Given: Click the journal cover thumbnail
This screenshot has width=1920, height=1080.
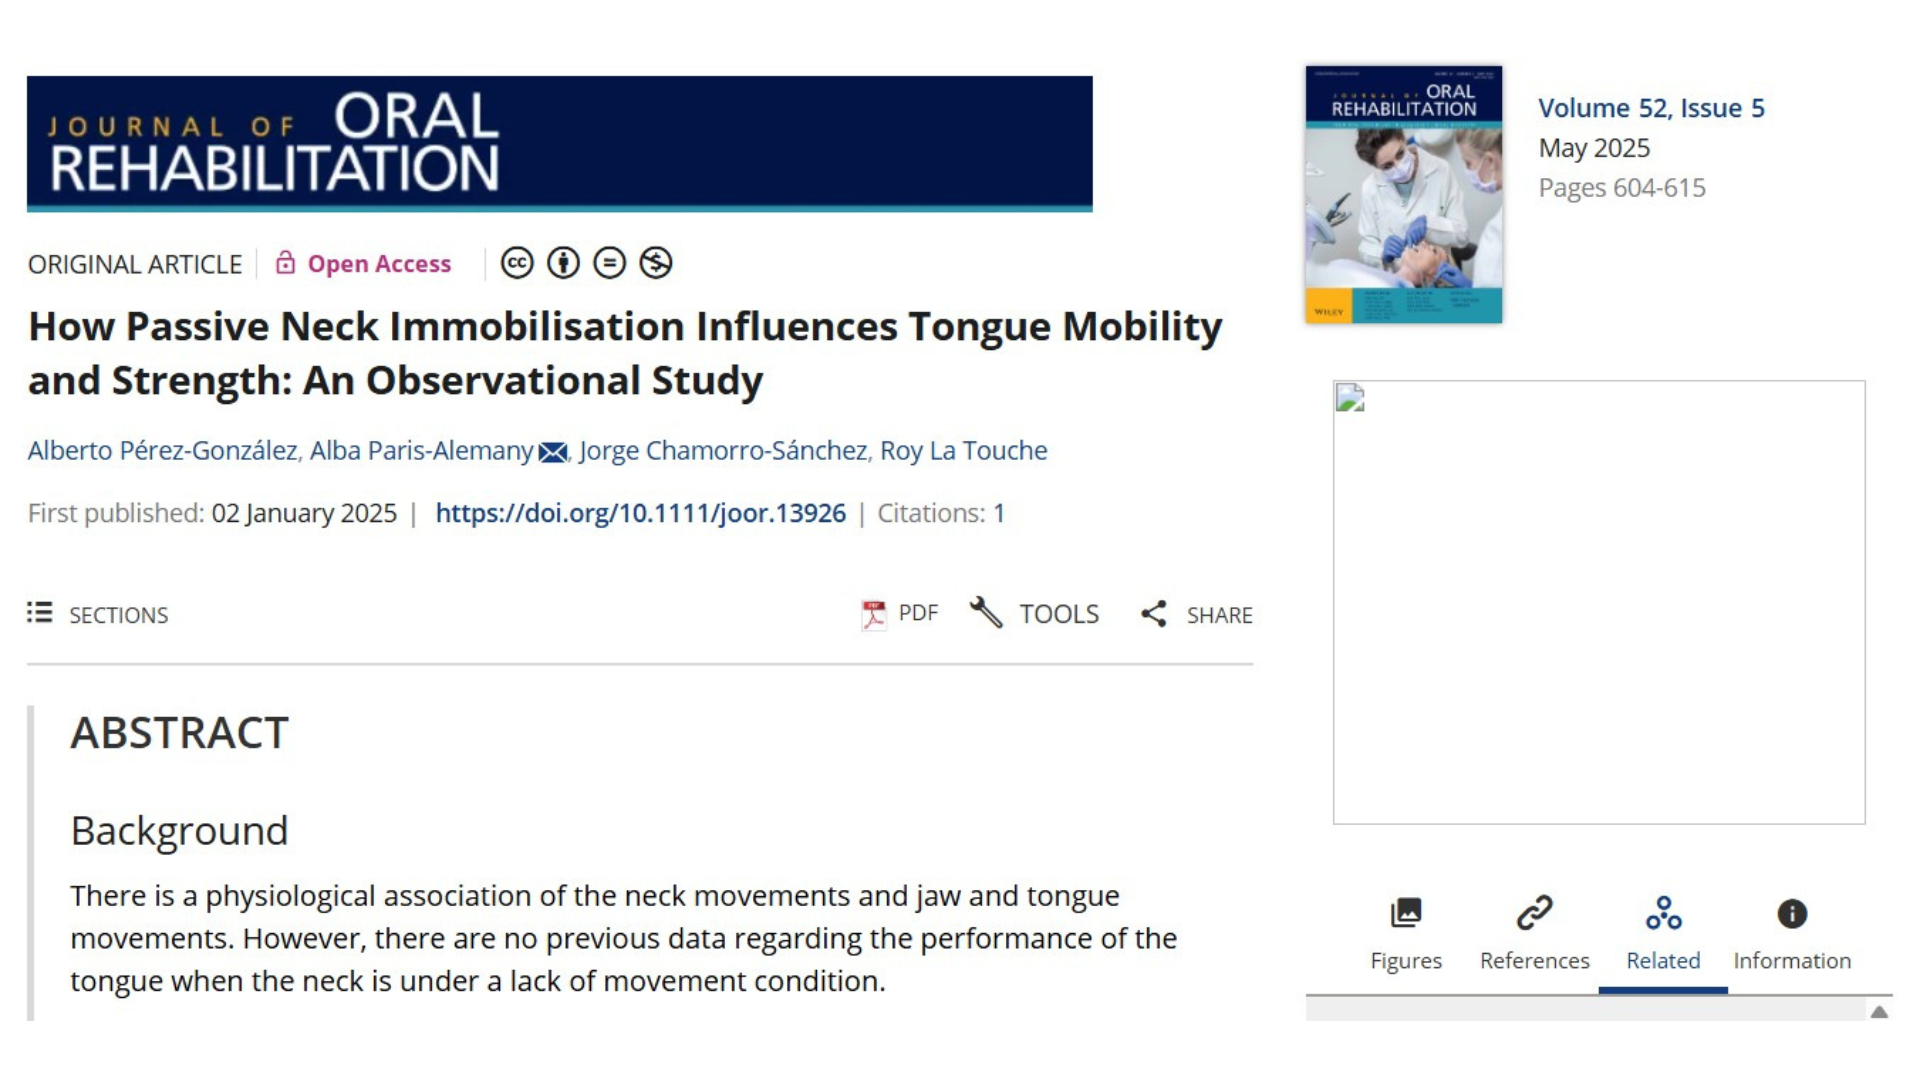Looking at the screenshot, I should click(x=1403, y=194).
